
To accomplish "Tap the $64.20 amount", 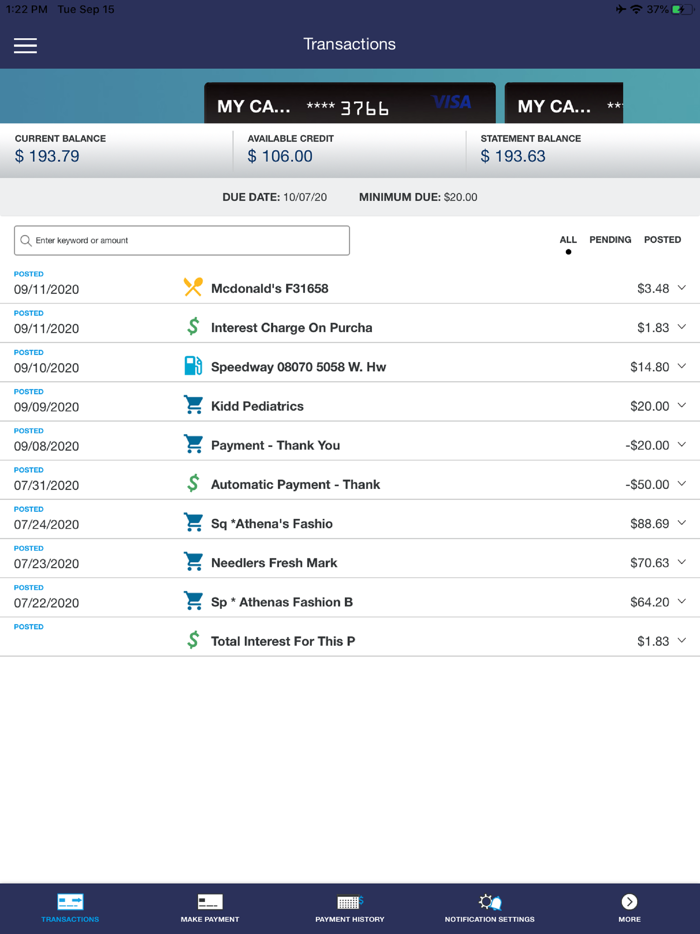I will [649, 602].
